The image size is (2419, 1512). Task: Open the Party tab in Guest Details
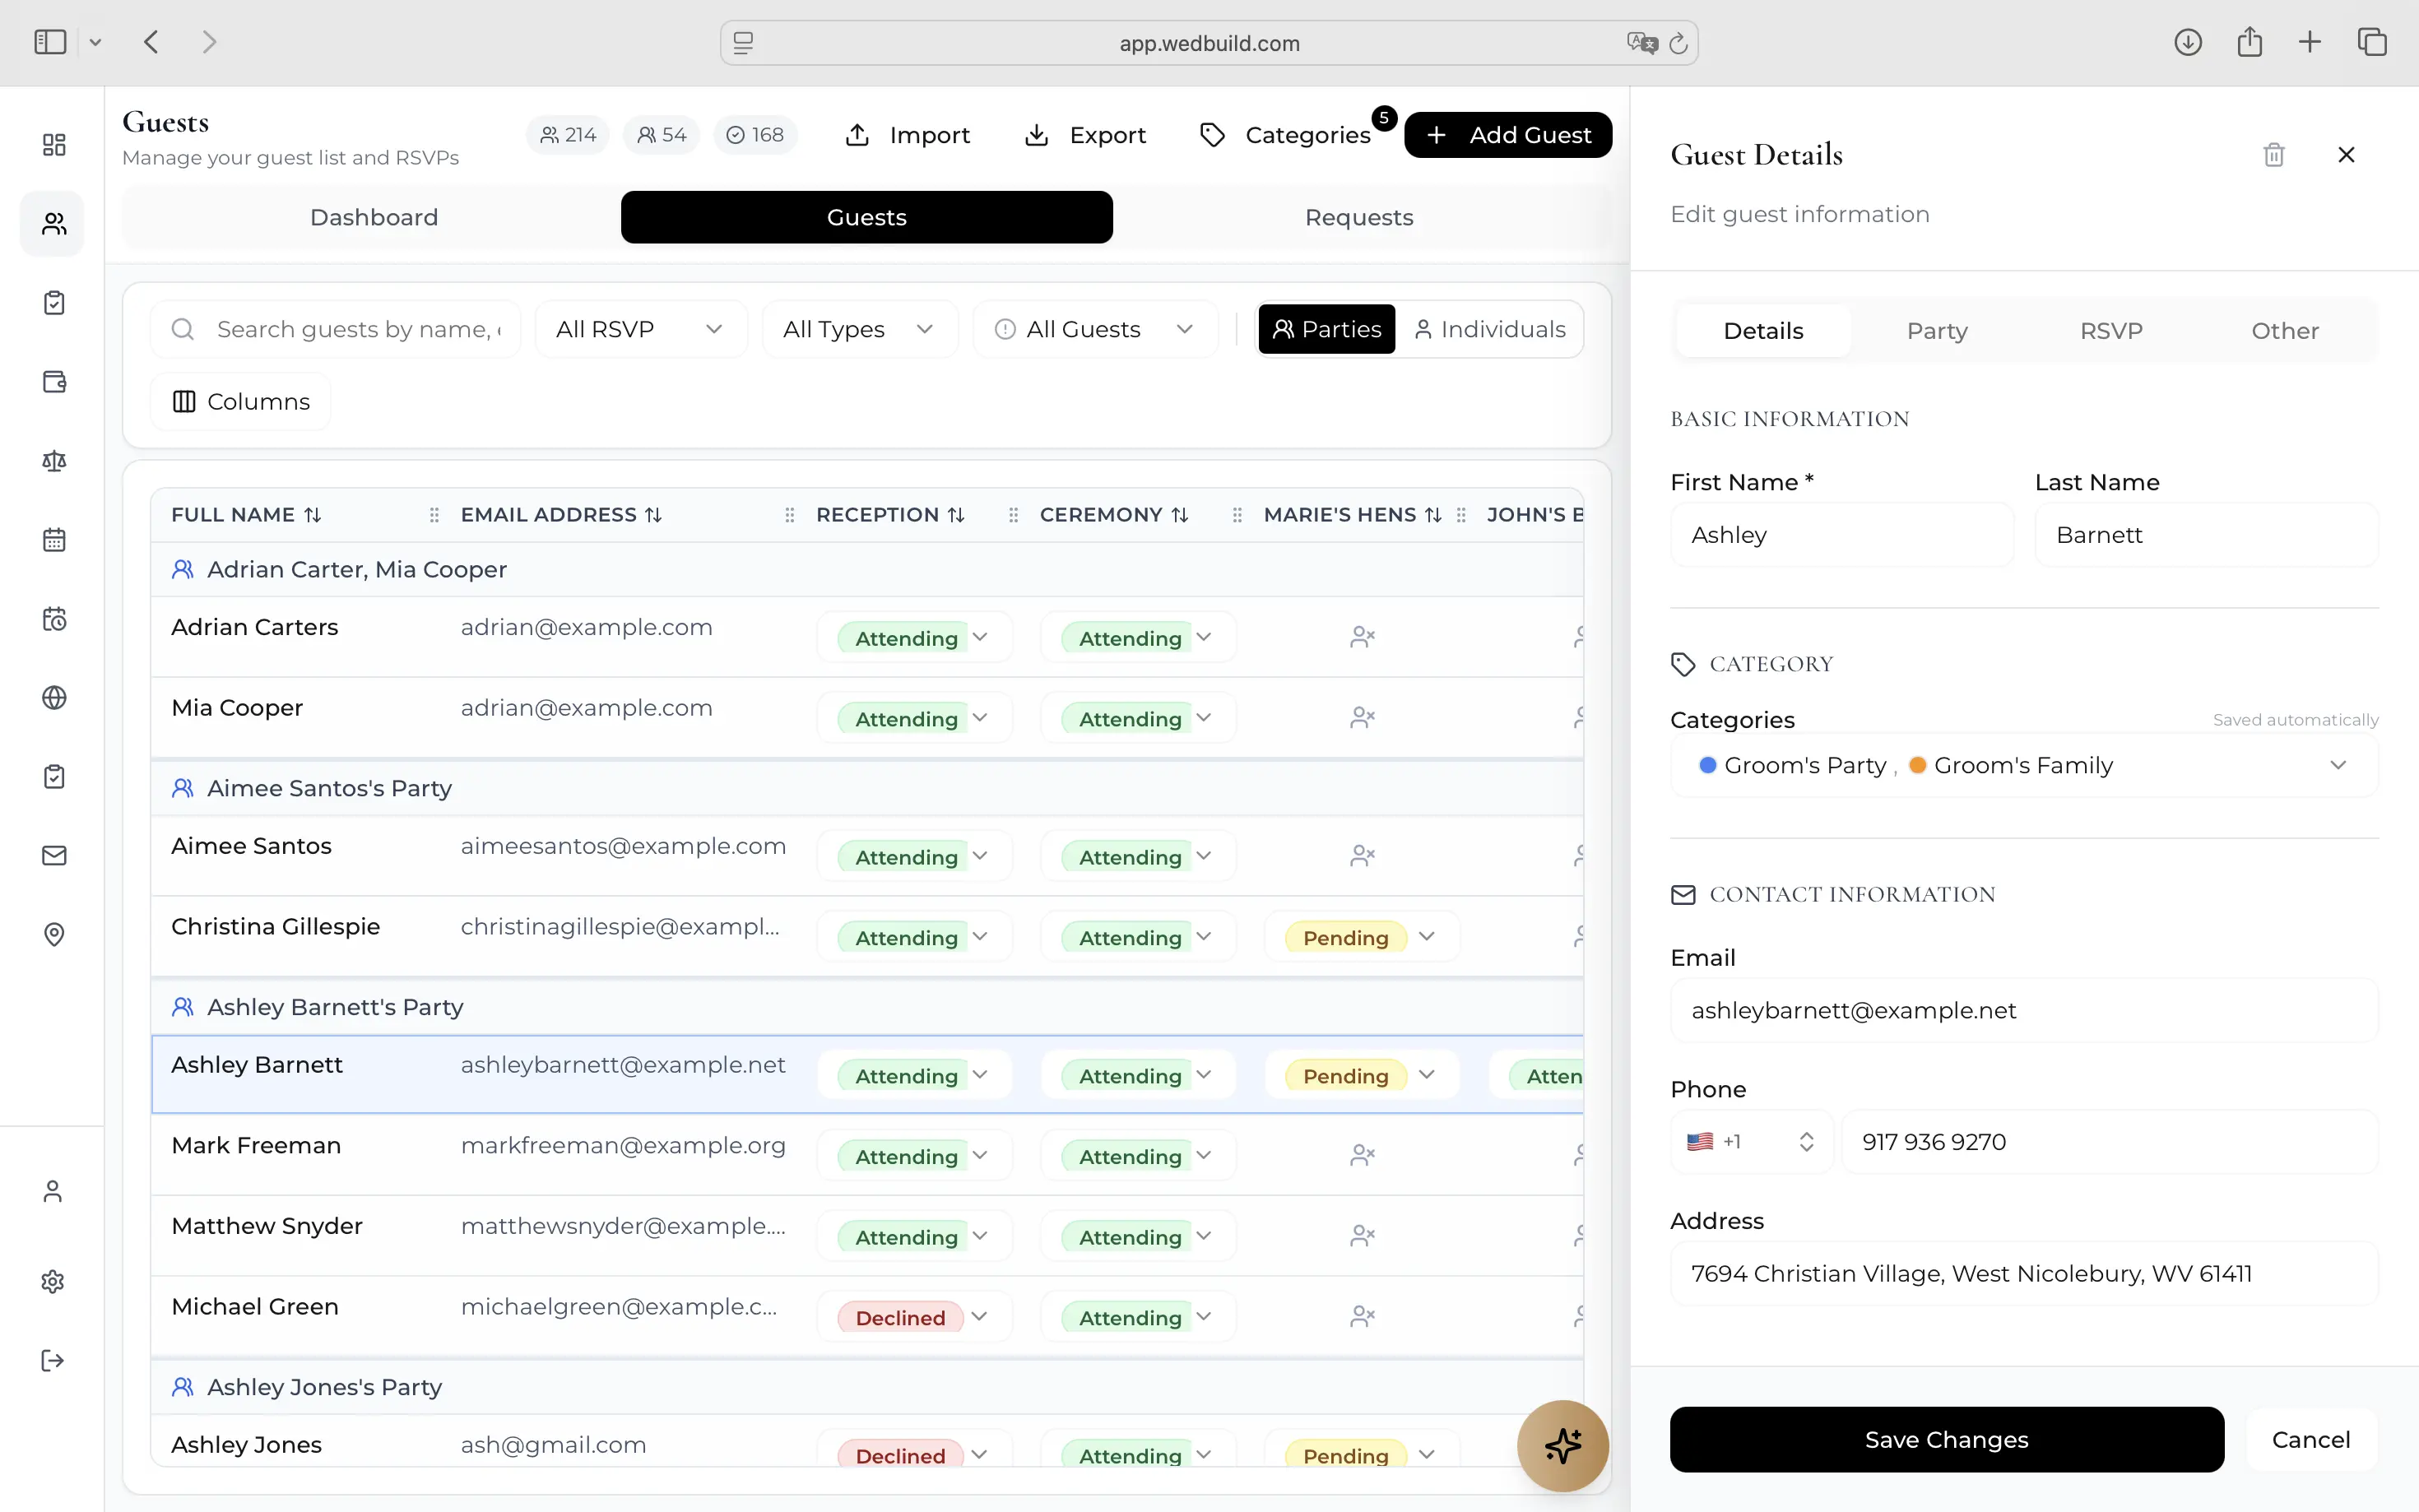click(x=1937, y=331)
